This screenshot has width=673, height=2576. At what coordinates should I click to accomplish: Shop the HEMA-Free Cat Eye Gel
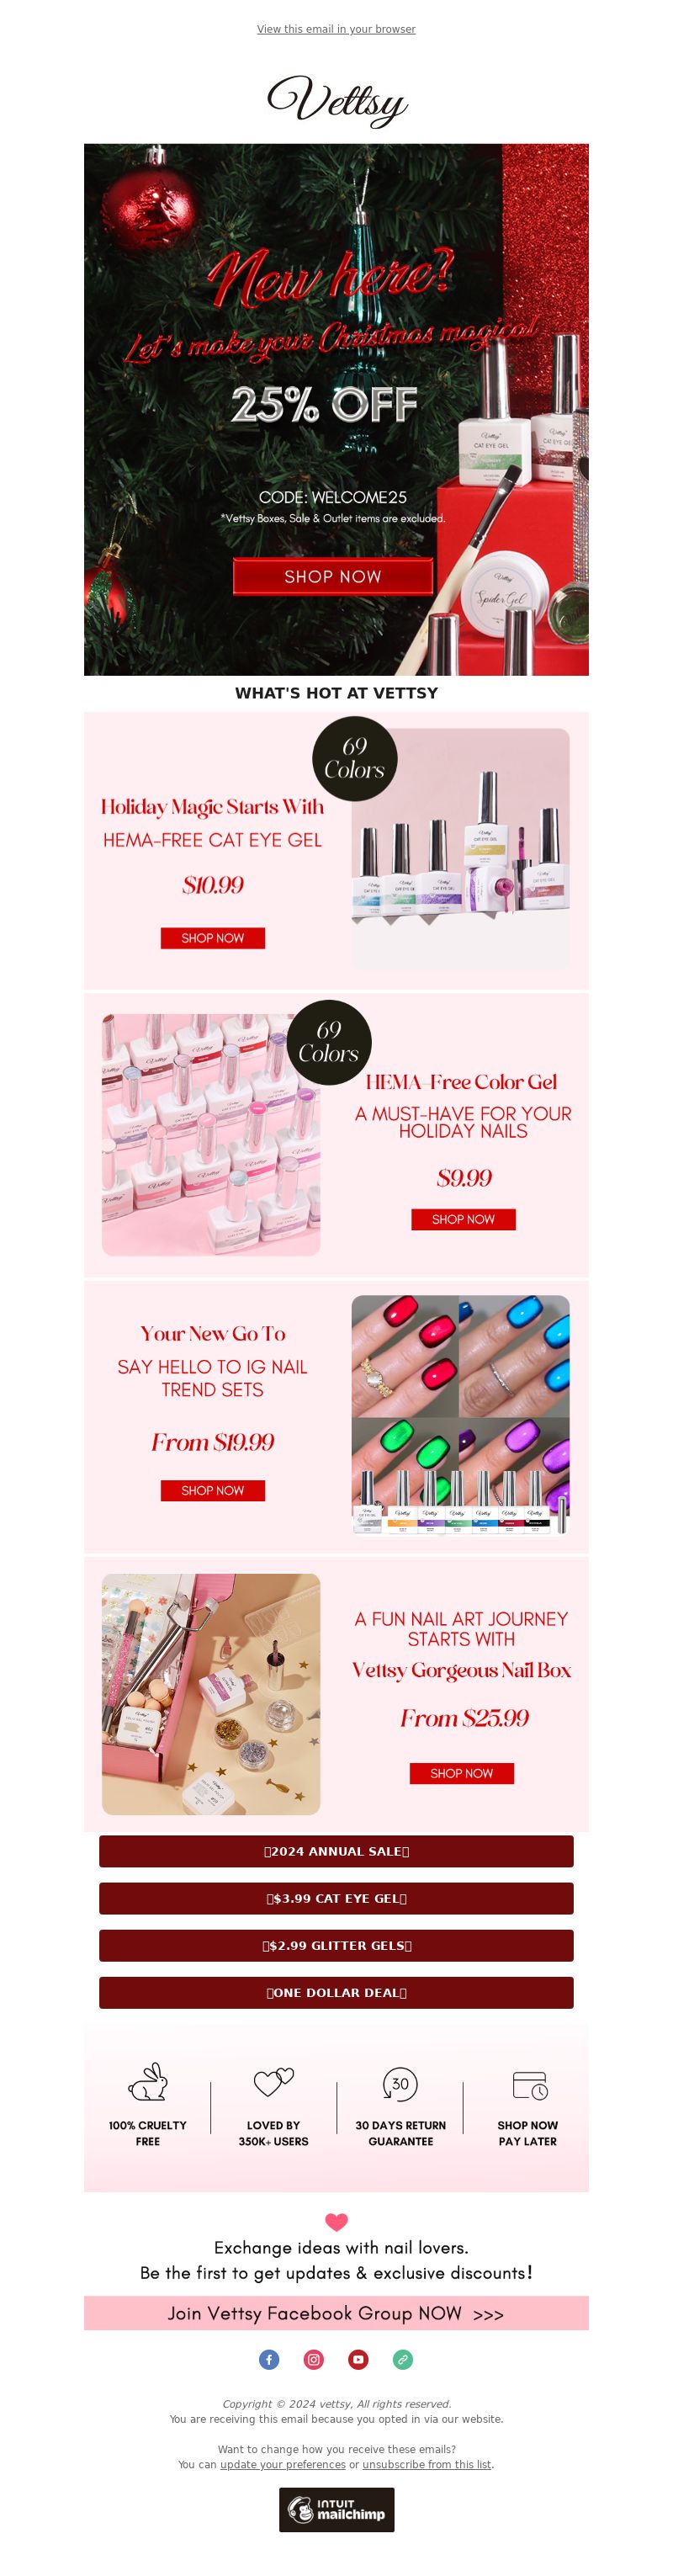(212, 938)
